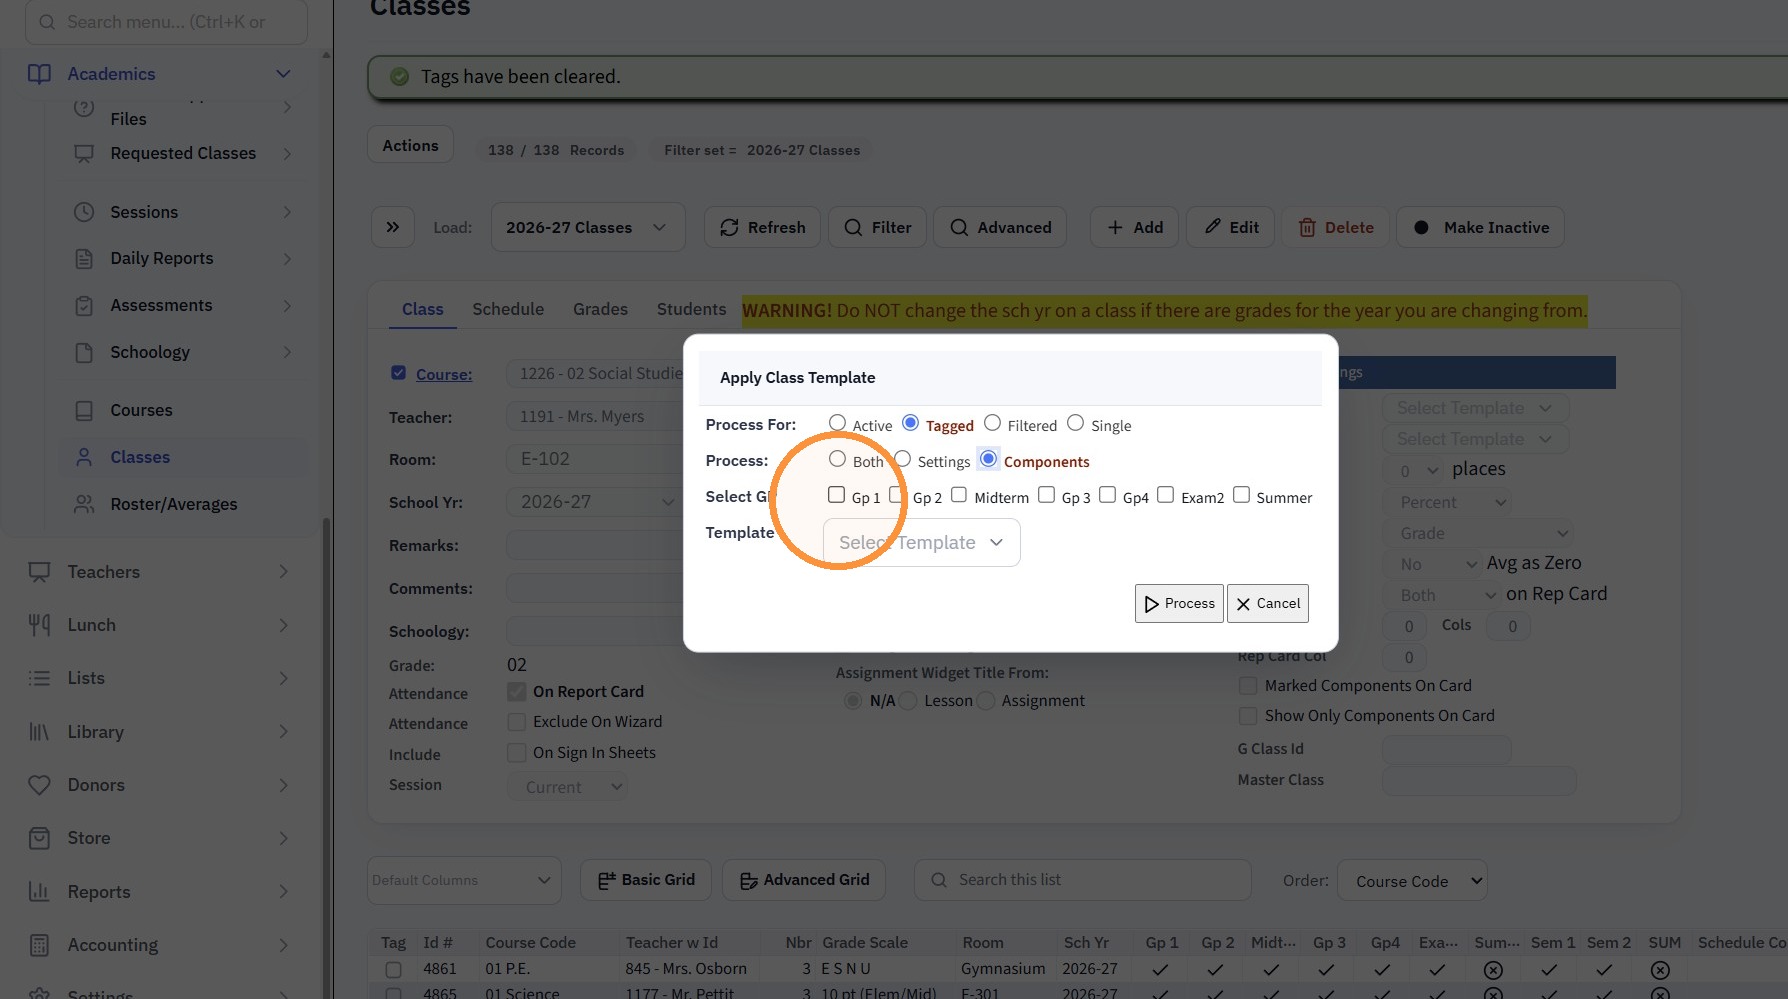Image resolution: width=1788 pixels, height=999 pixels.
Task: Click the Accounting calculator icon
Action: pyautogui.click(x=39, y=945)
